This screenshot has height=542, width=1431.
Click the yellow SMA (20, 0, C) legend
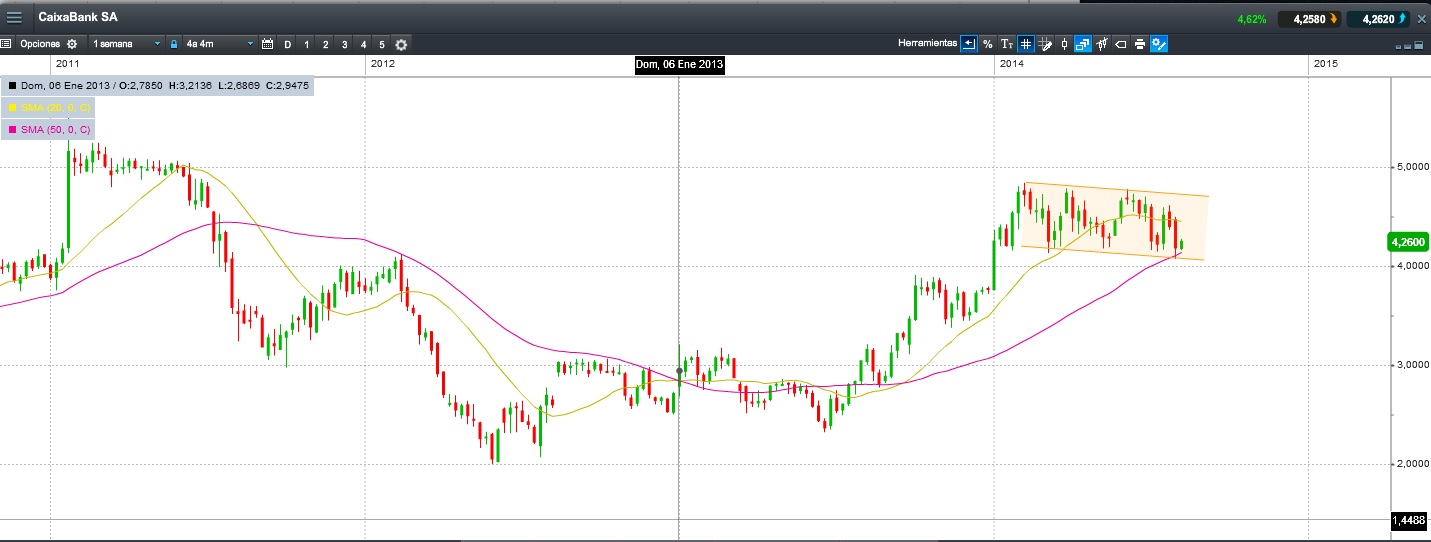(x=49, y=107)
